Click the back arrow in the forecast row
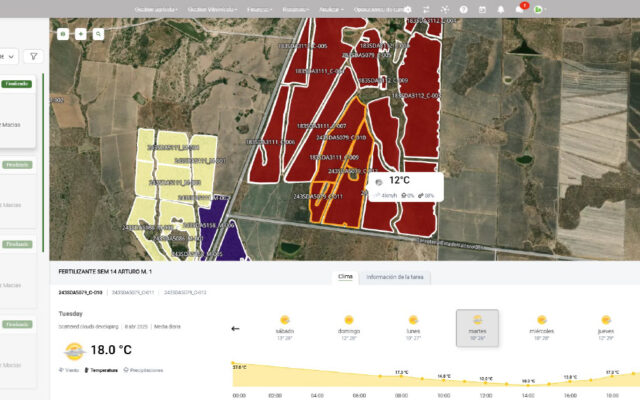This screenshot has width=640, height=400. click(235, 329)
